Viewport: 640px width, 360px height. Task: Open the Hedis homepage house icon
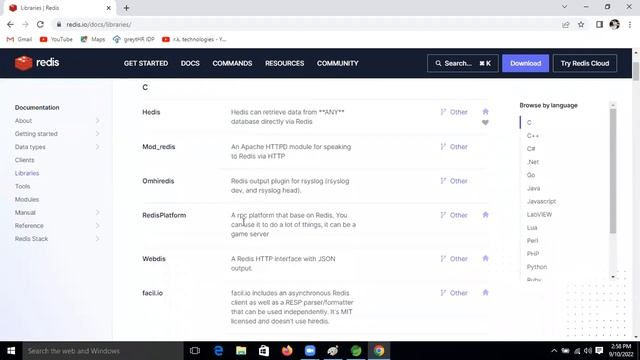(x=485, y=111)
